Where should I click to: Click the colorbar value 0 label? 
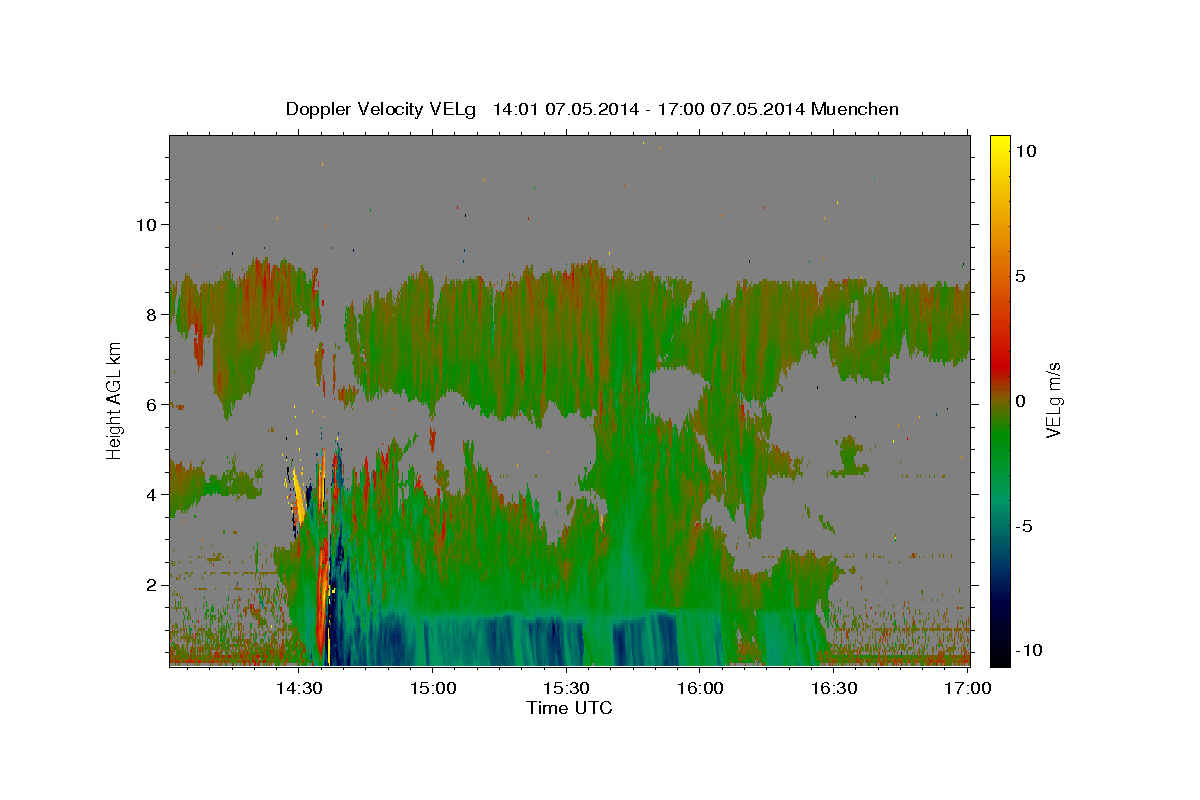tap(1021, 401)
